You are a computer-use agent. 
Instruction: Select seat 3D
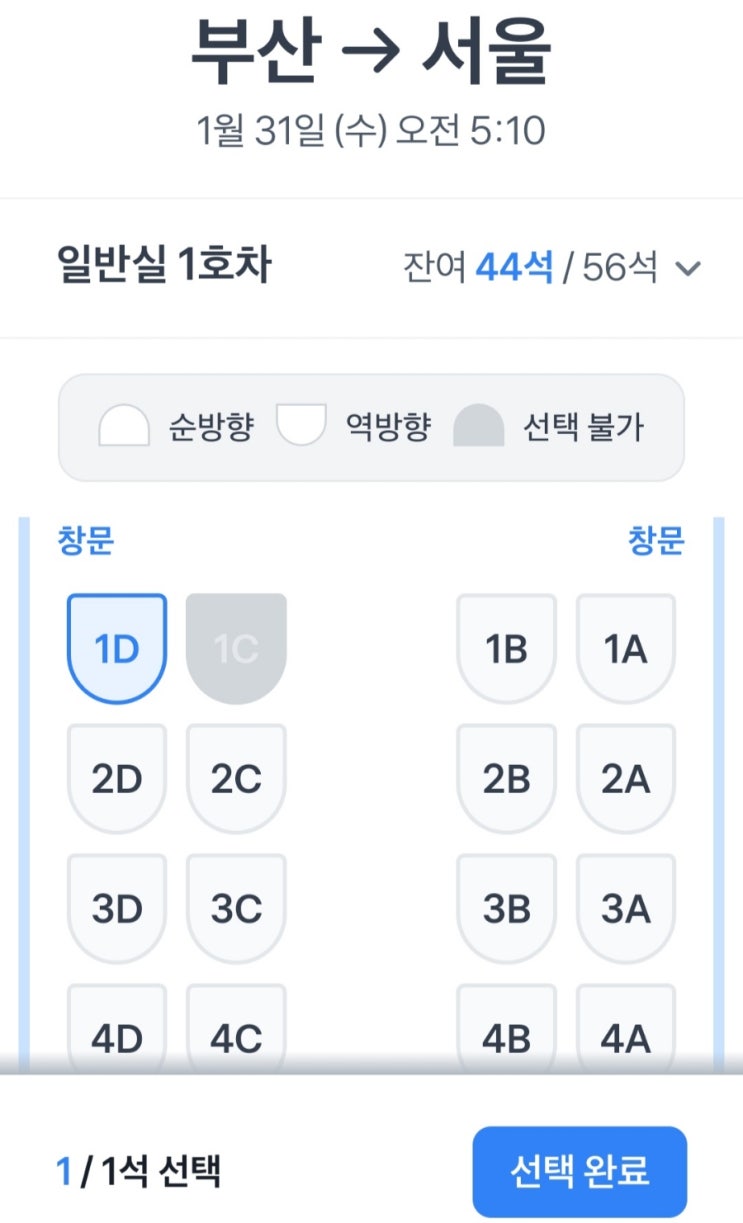pos(116,909)
